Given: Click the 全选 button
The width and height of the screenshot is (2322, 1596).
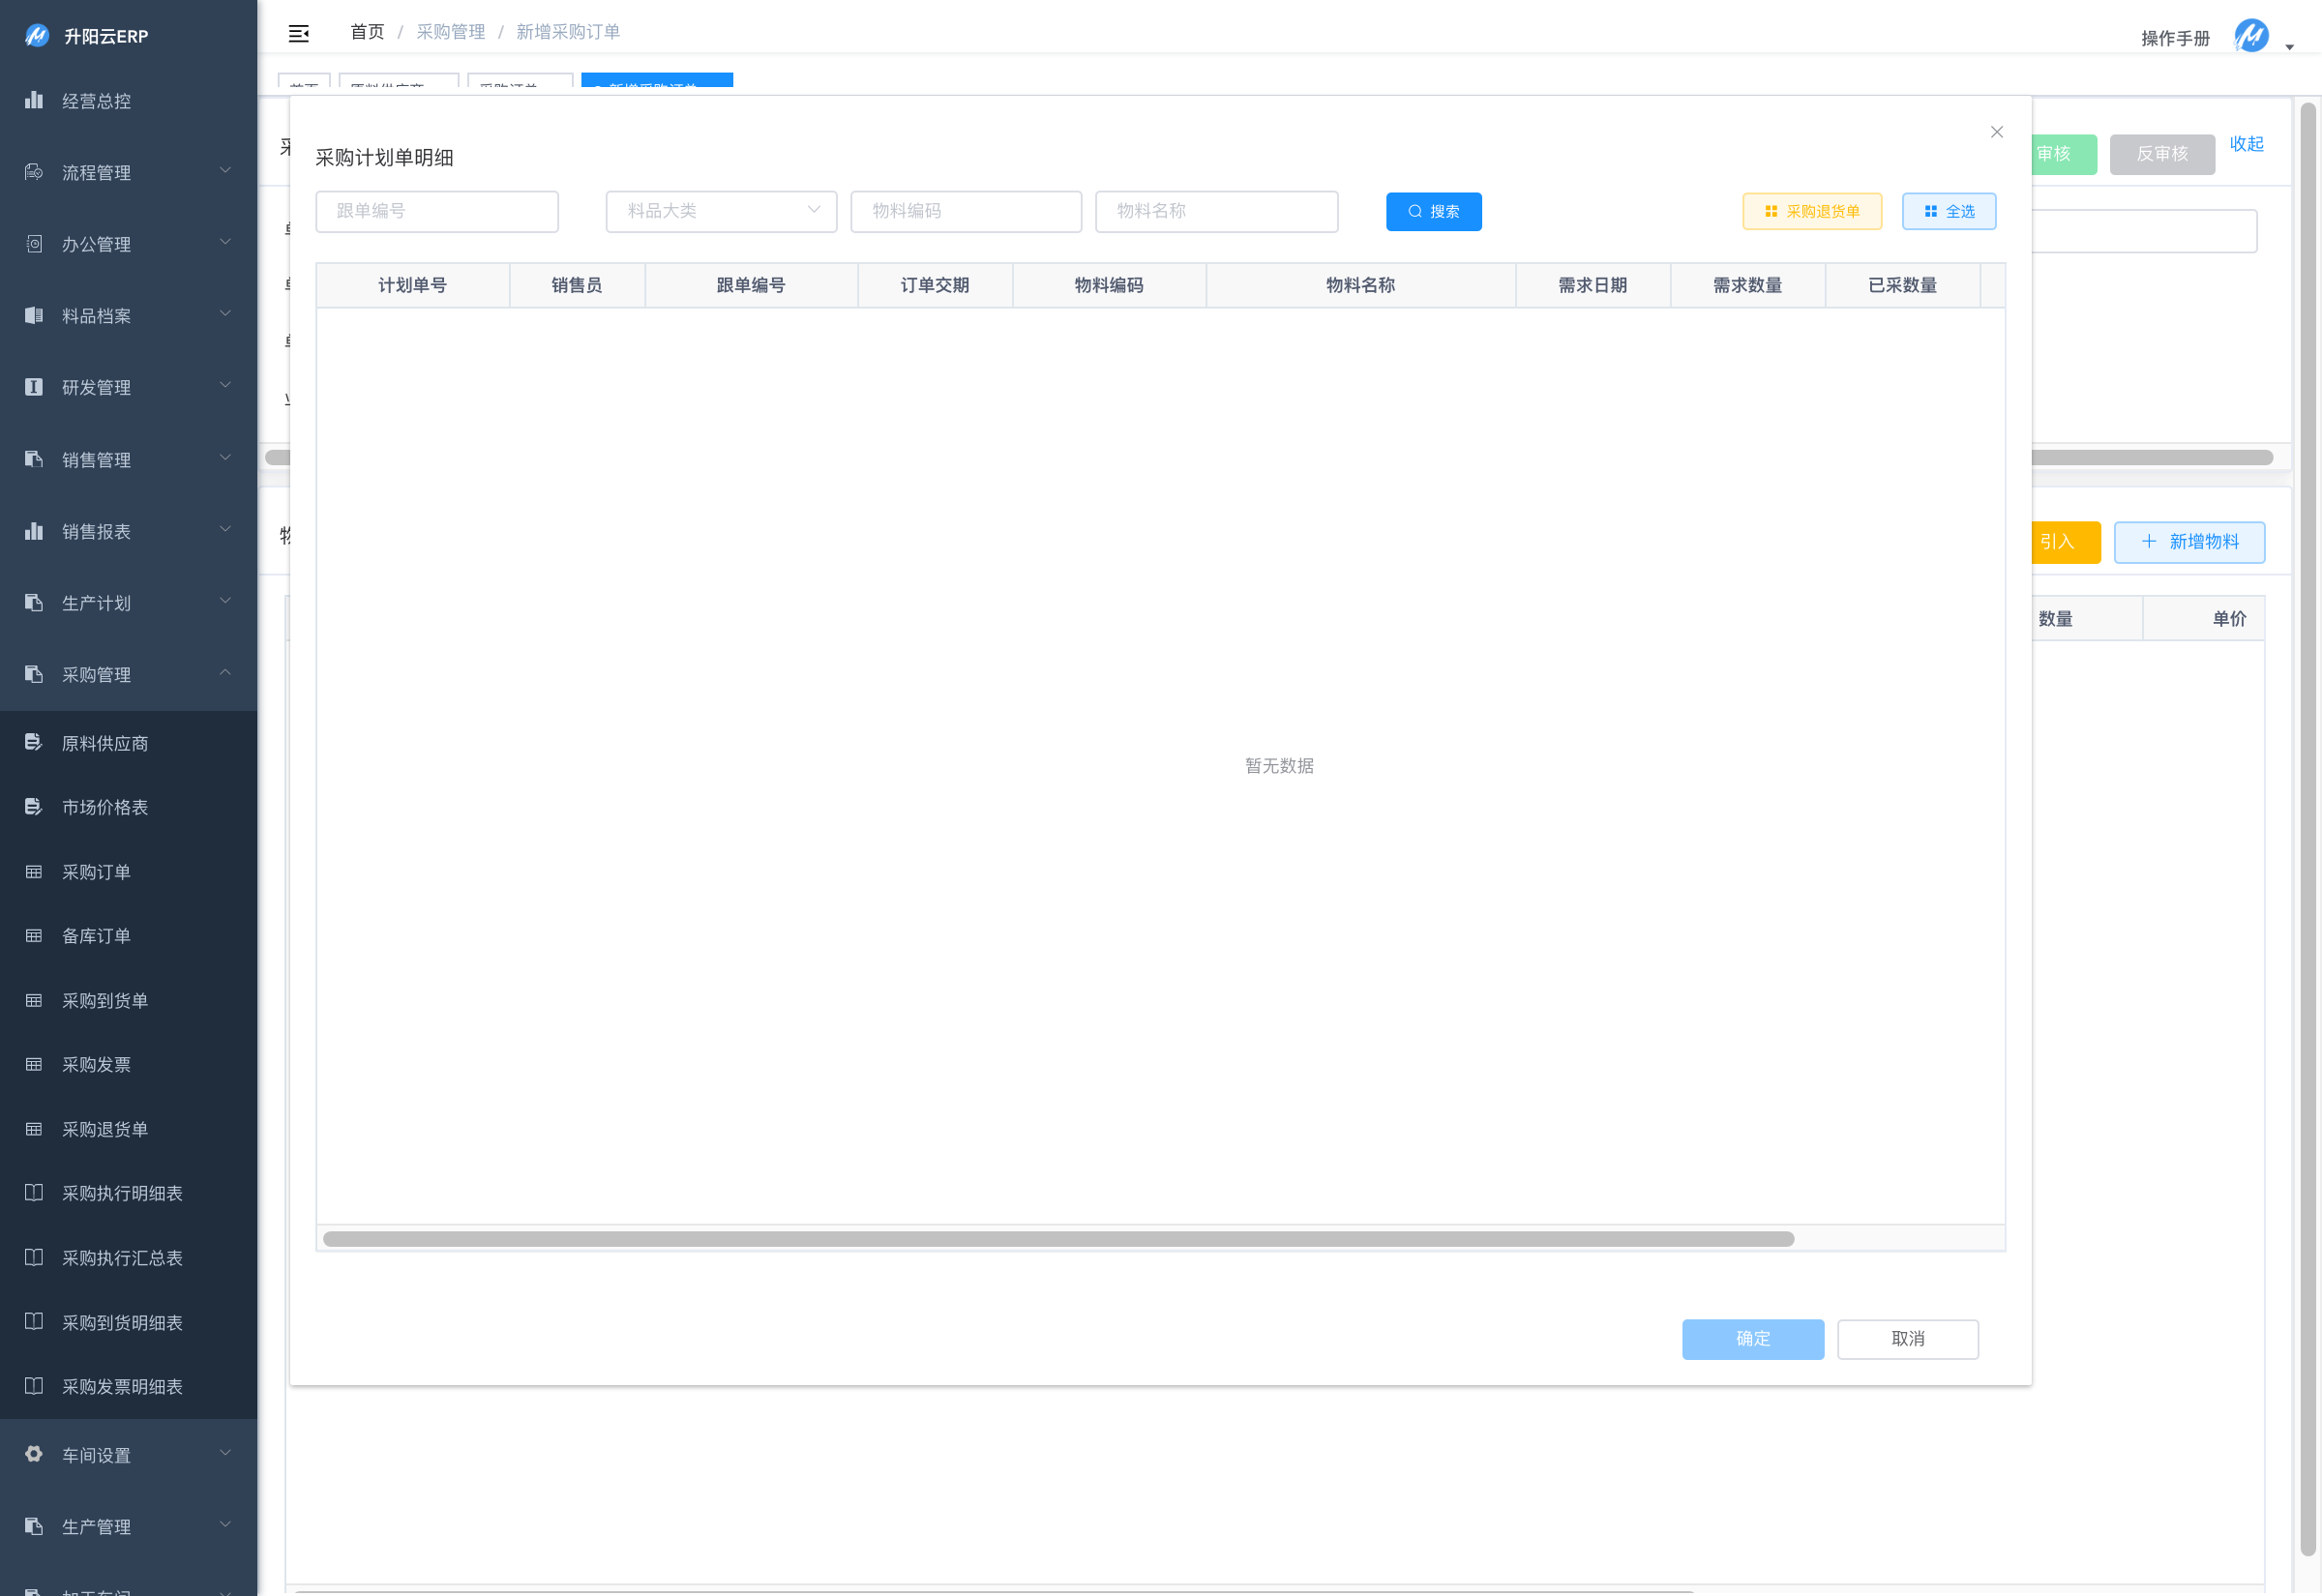Looking at the screenshot, I should point(1948,211).
